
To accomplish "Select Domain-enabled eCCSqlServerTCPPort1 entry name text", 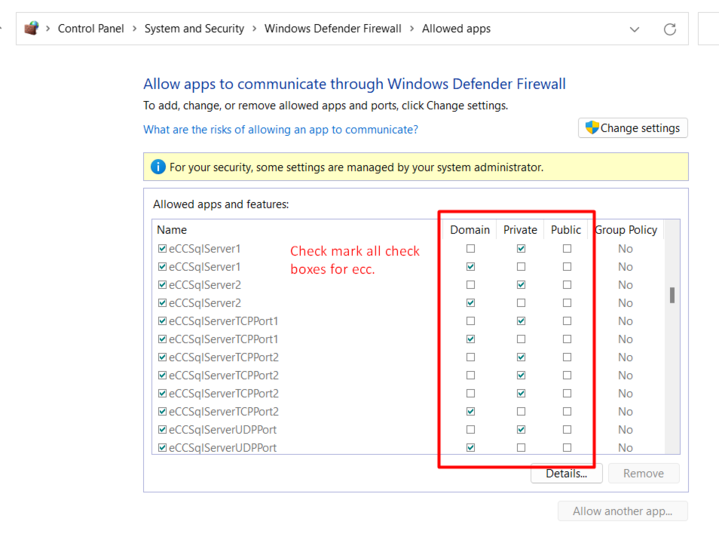I will 223,339.
